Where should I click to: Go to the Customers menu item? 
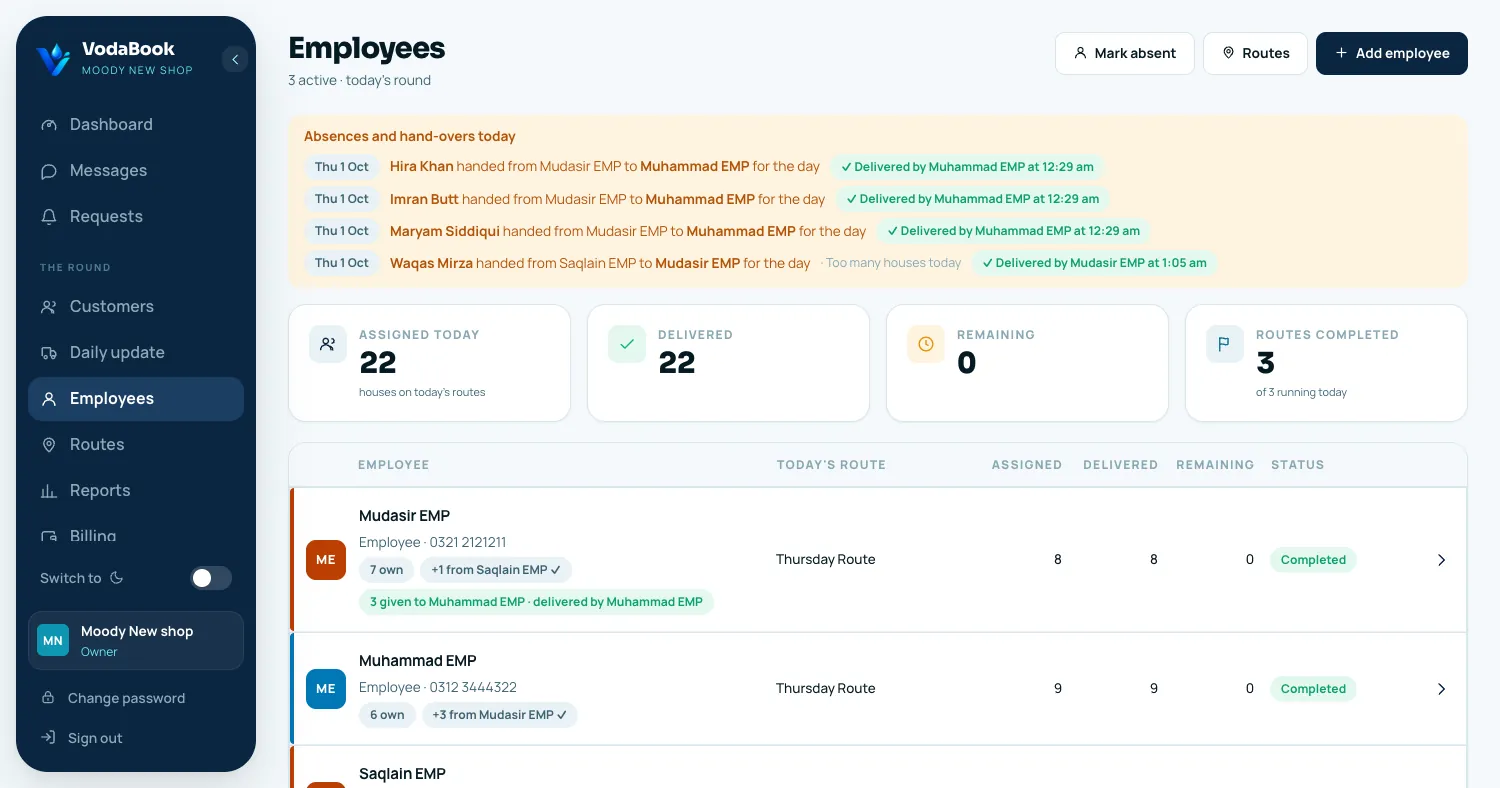click(x=136, y=307)
